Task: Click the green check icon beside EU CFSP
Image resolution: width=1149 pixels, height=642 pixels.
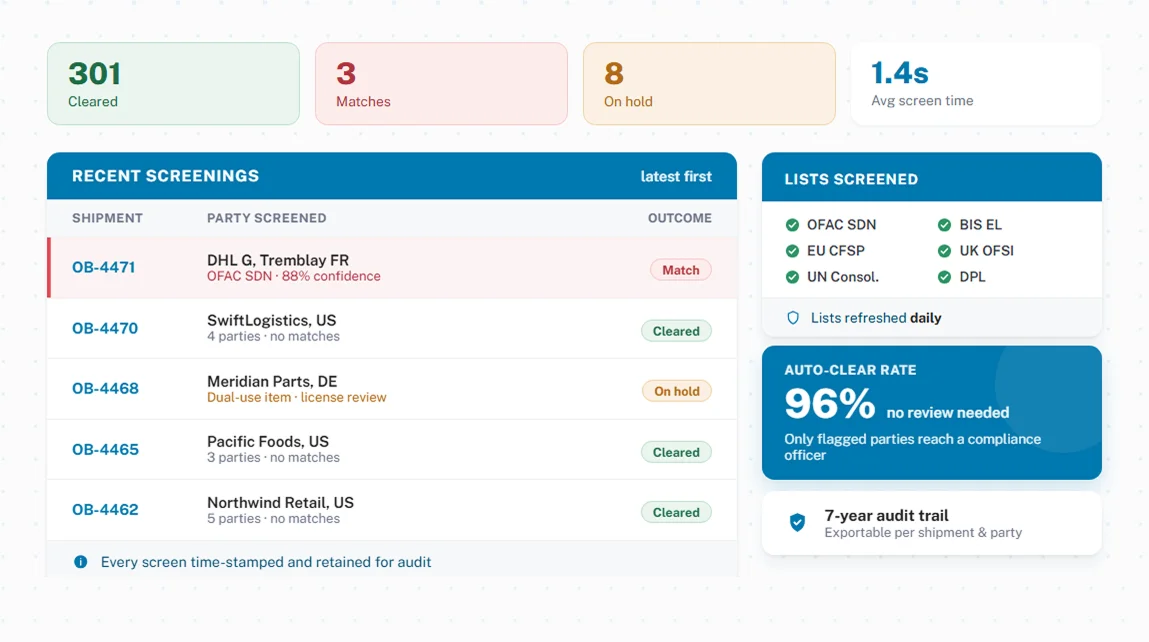Action: [792, 251]
